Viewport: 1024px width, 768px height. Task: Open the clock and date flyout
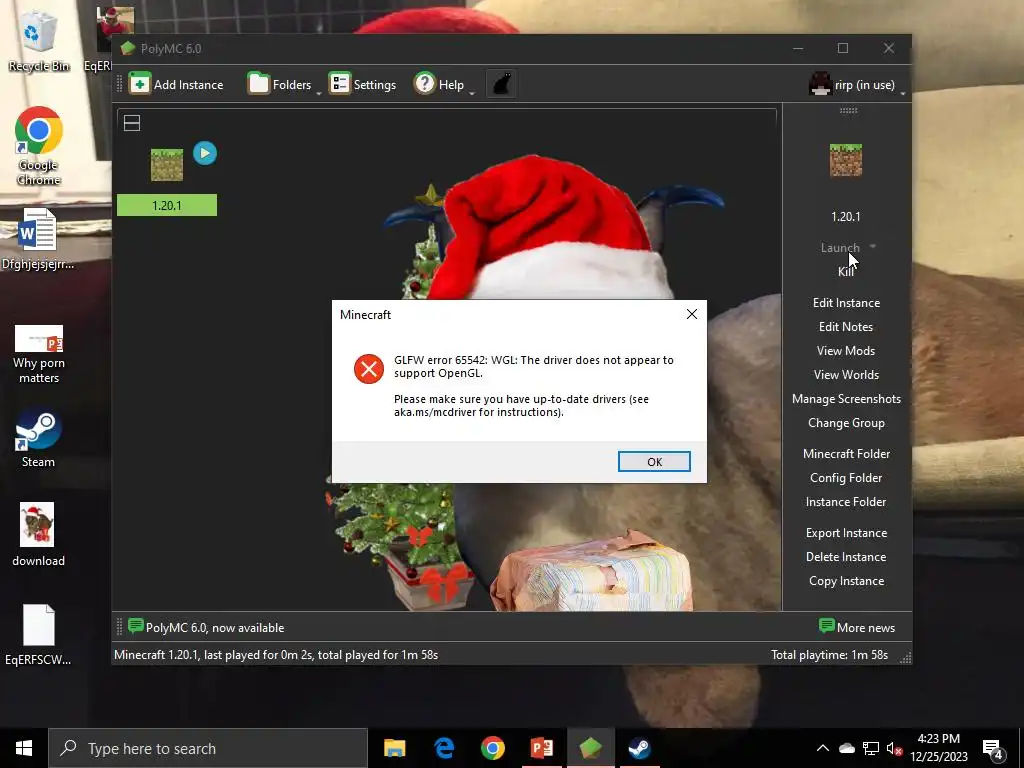[938, 748]
